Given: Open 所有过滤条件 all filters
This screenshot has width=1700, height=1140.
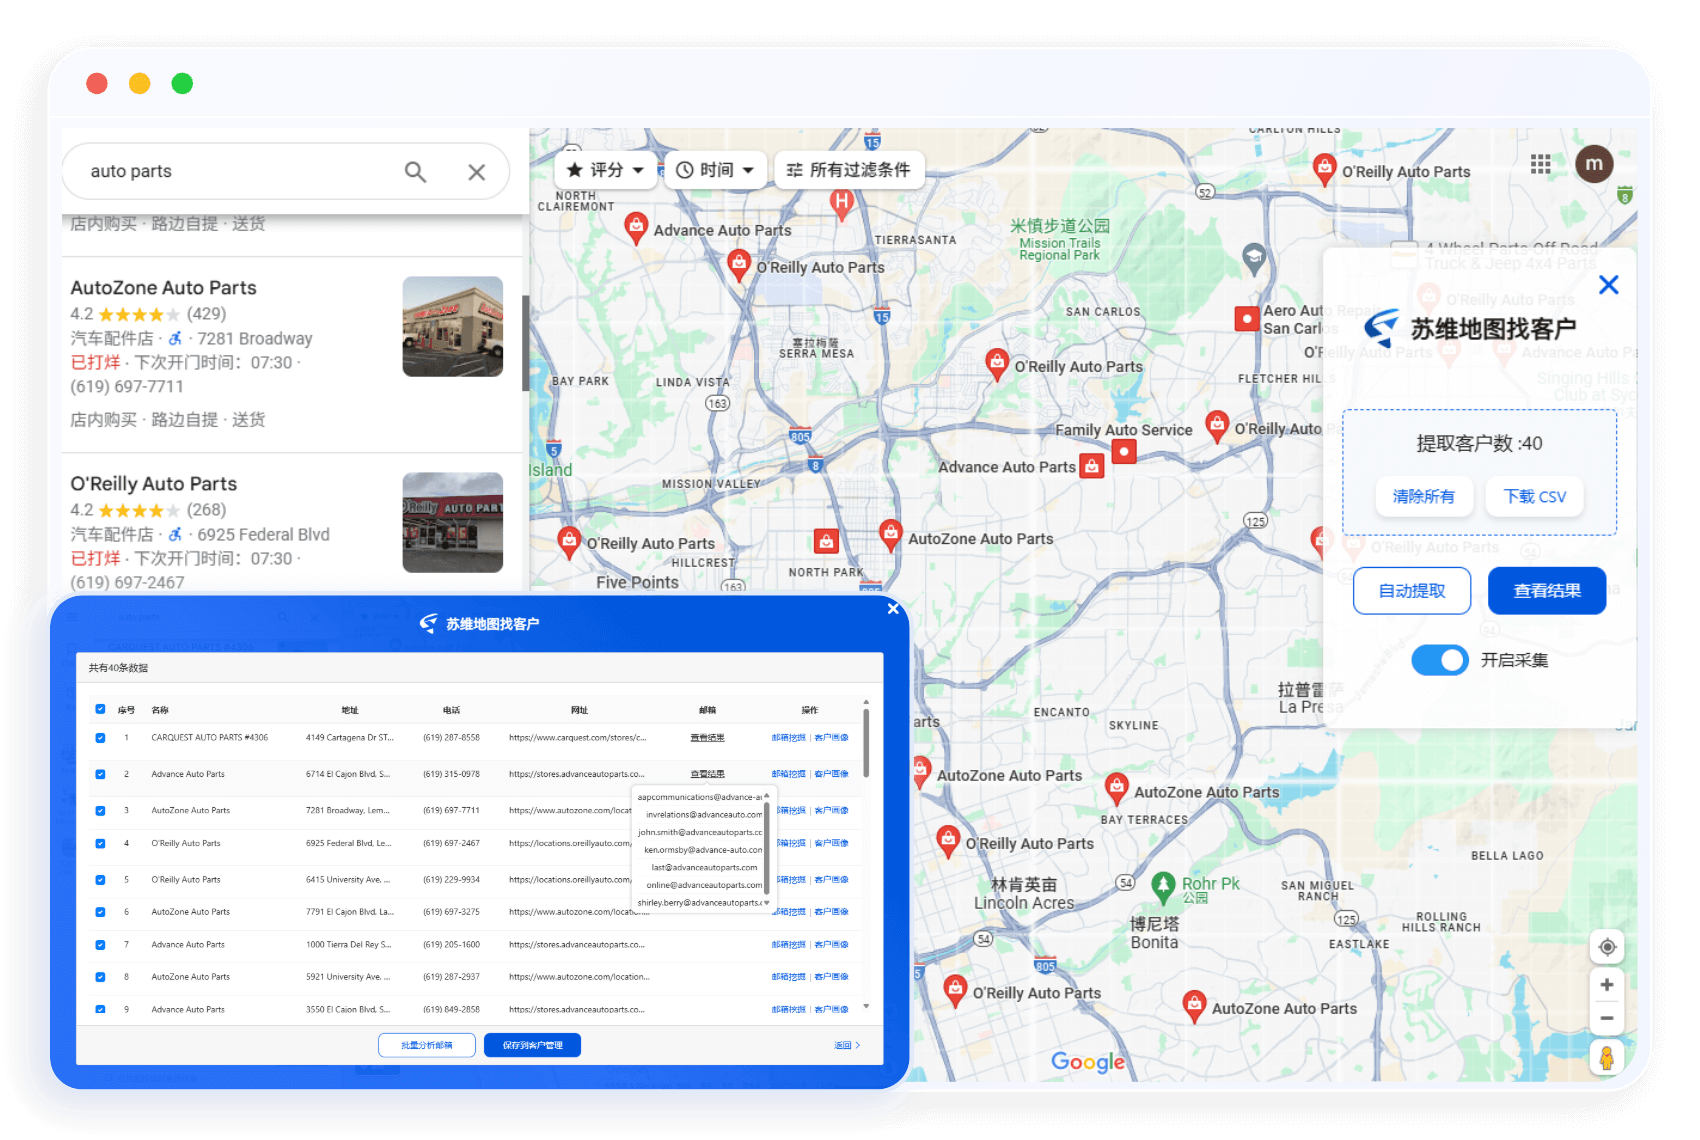Looking at the screenshot, I should (849, 170).
